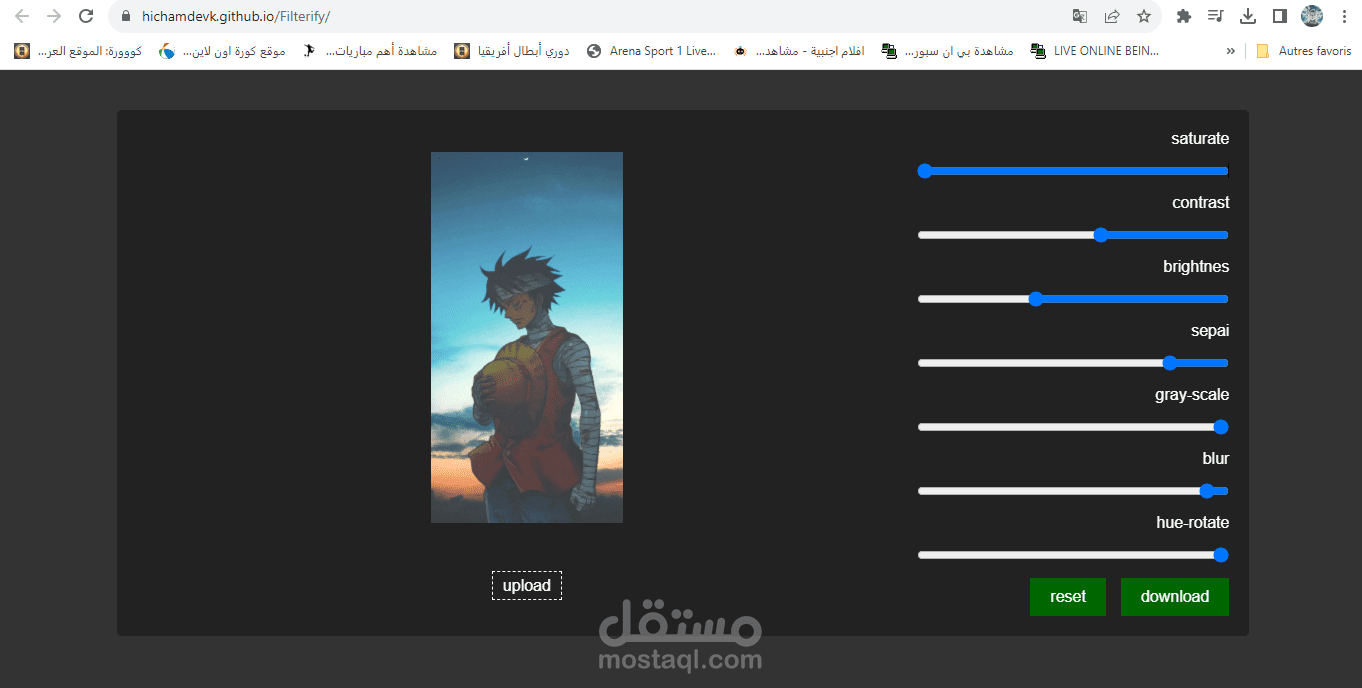
Task: Click the sepai slider
Action: click(x=1073, y=363)
